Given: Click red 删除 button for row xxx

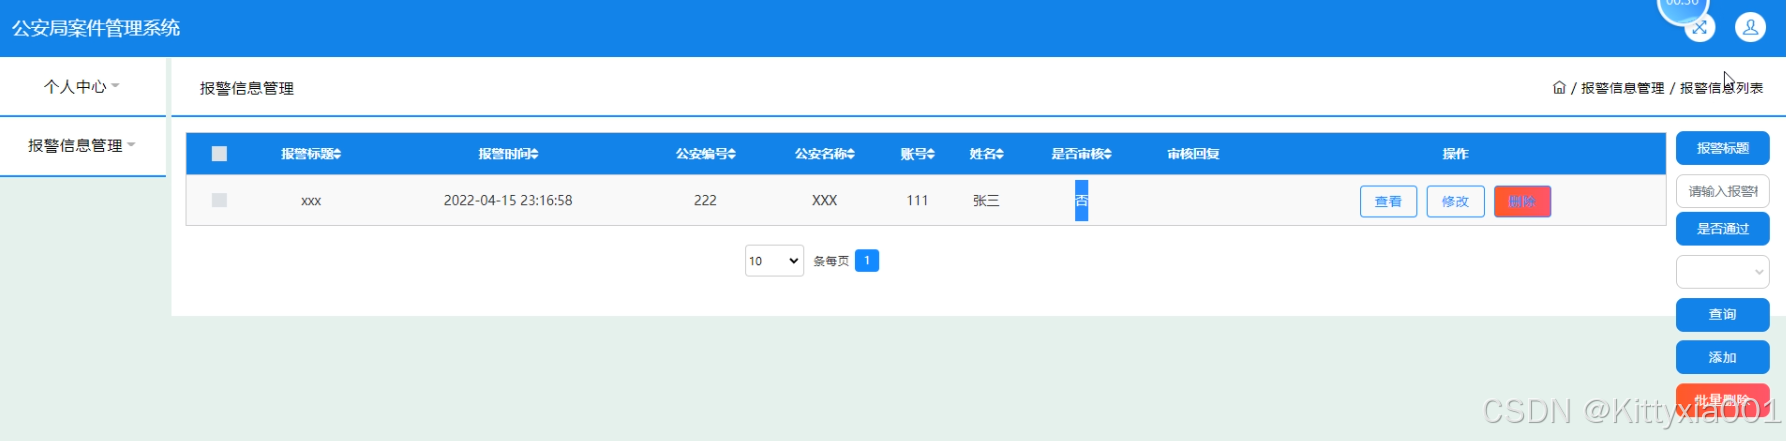Looking at the screenshot, I should [1522, 201].
